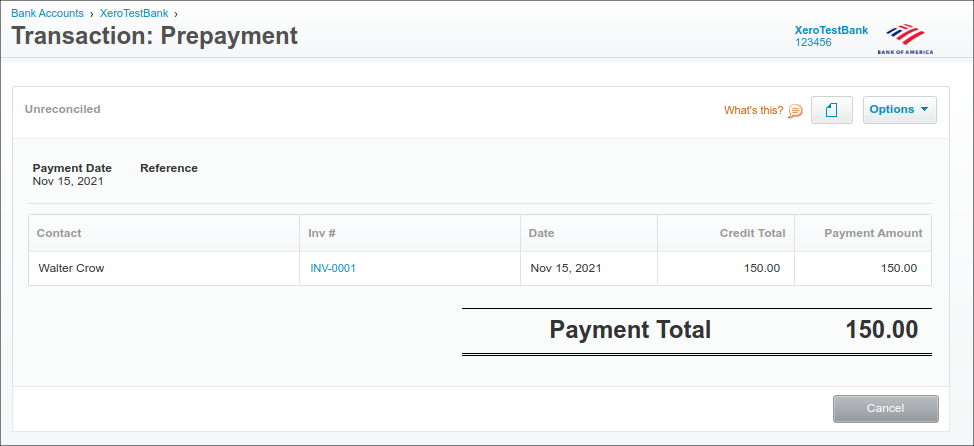Open invoice INV-0001
The width and height of the screenshot is (974, 446).
[333, 268]
